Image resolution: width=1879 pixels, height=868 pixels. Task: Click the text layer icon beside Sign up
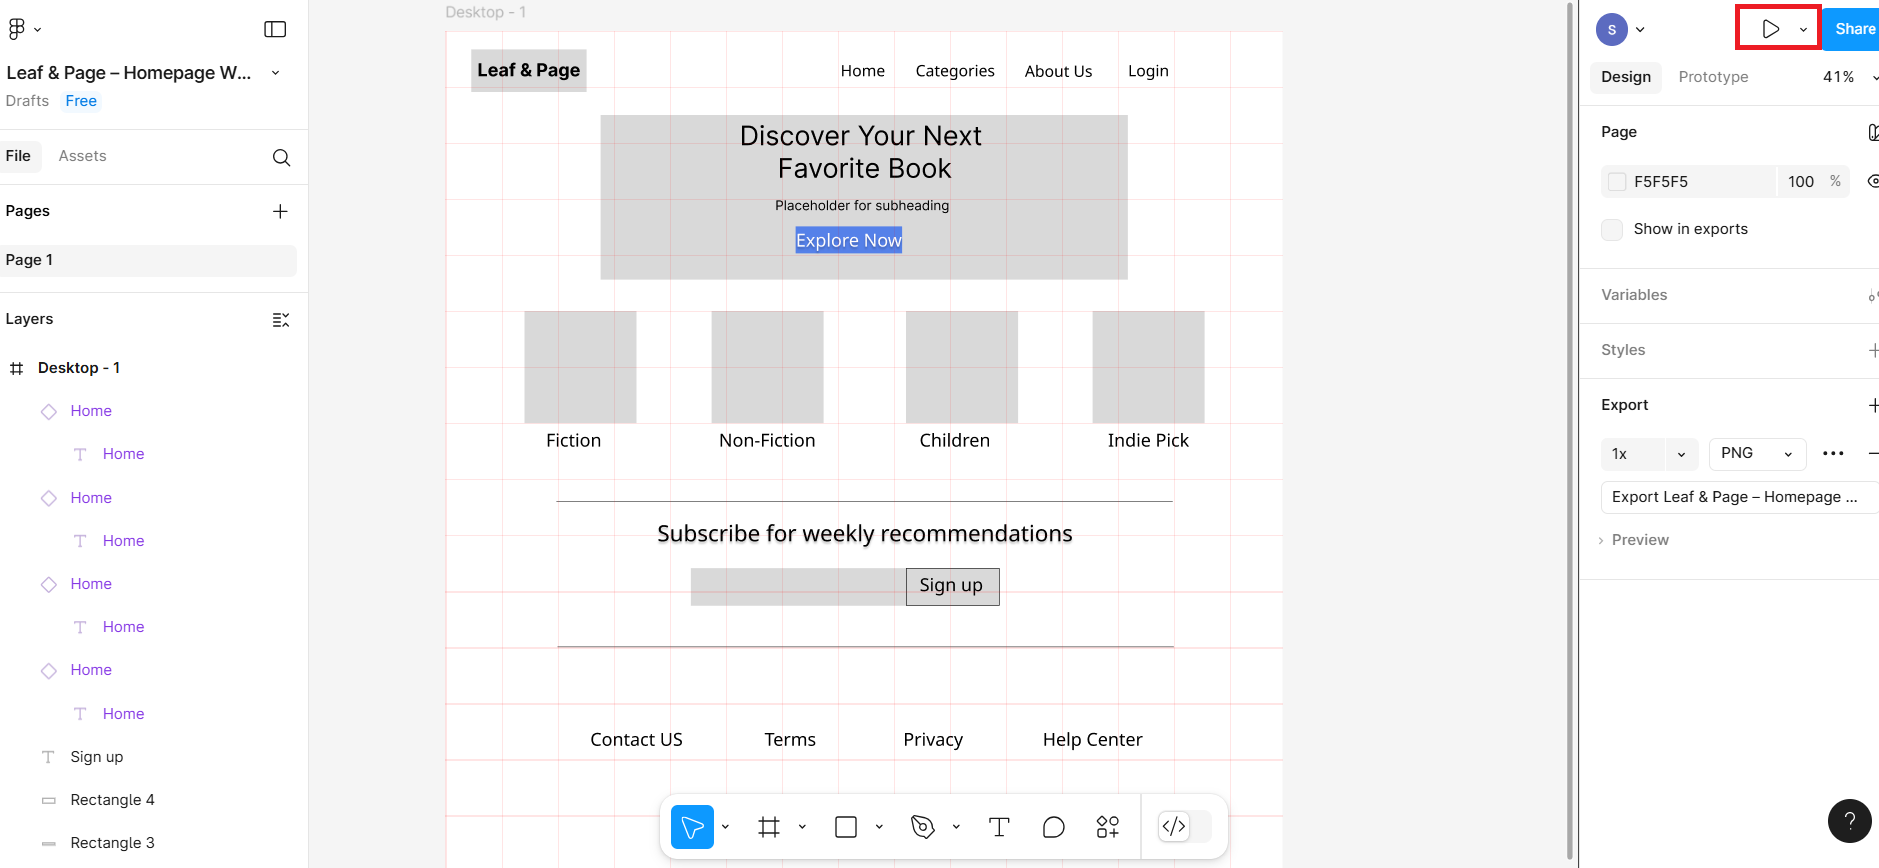point(48,757)
